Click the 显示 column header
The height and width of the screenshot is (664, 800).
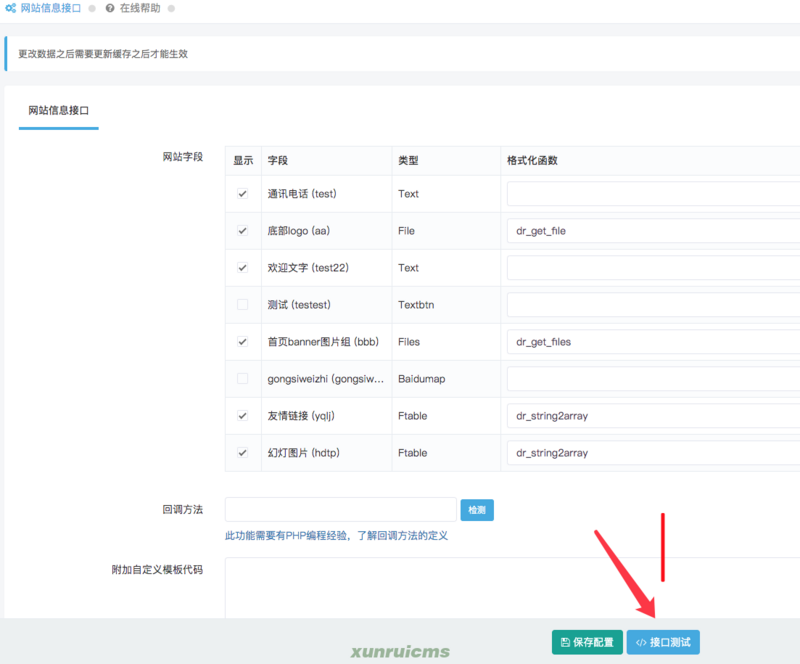243,160
